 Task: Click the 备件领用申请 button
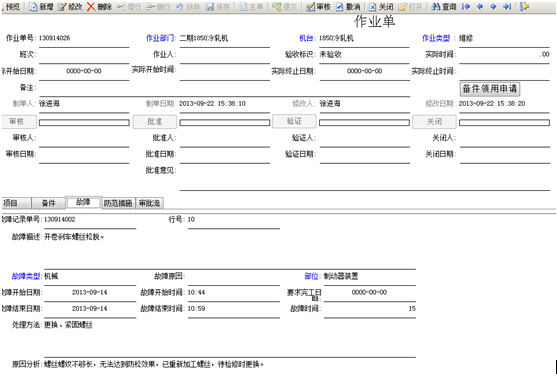click(x=490, y=89)
